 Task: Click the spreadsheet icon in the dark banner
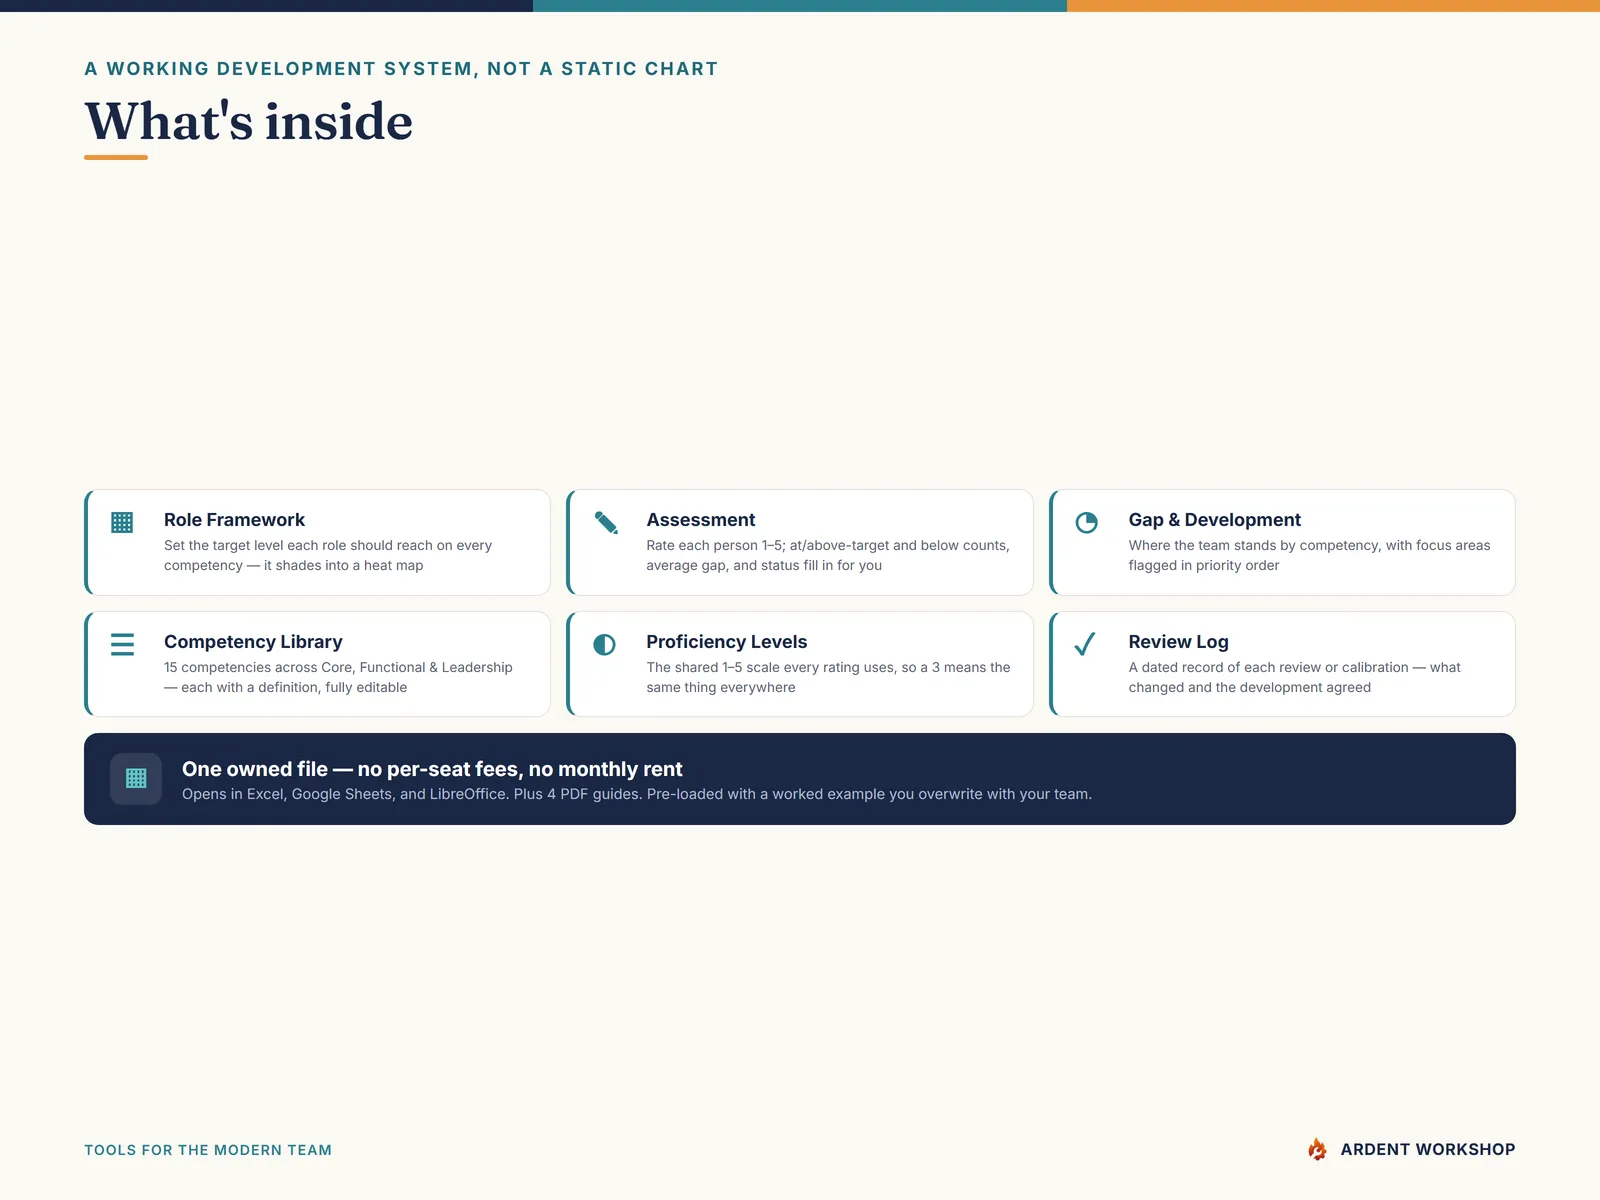click(136, 778)
